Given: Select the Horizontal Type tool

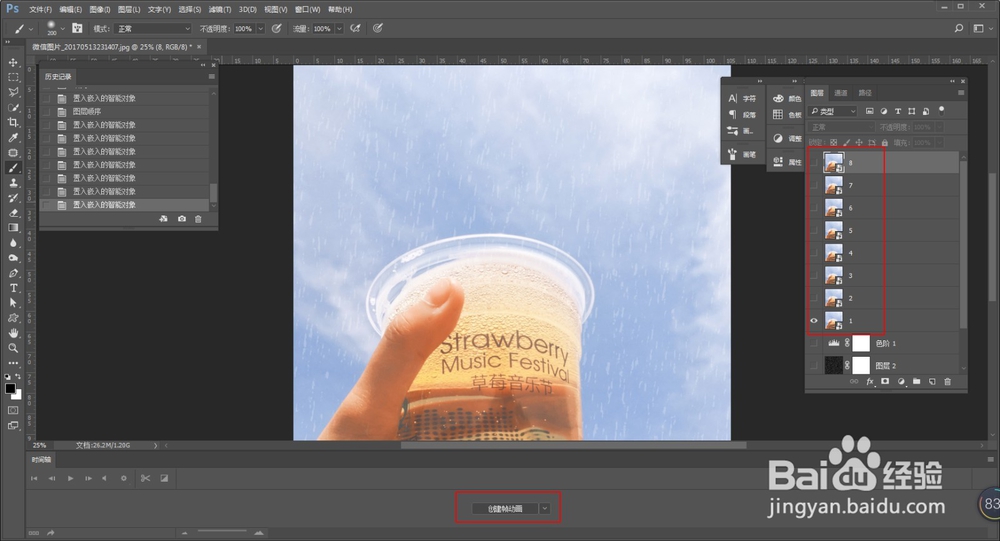Looking at the screenshot, I should (13, 288).
